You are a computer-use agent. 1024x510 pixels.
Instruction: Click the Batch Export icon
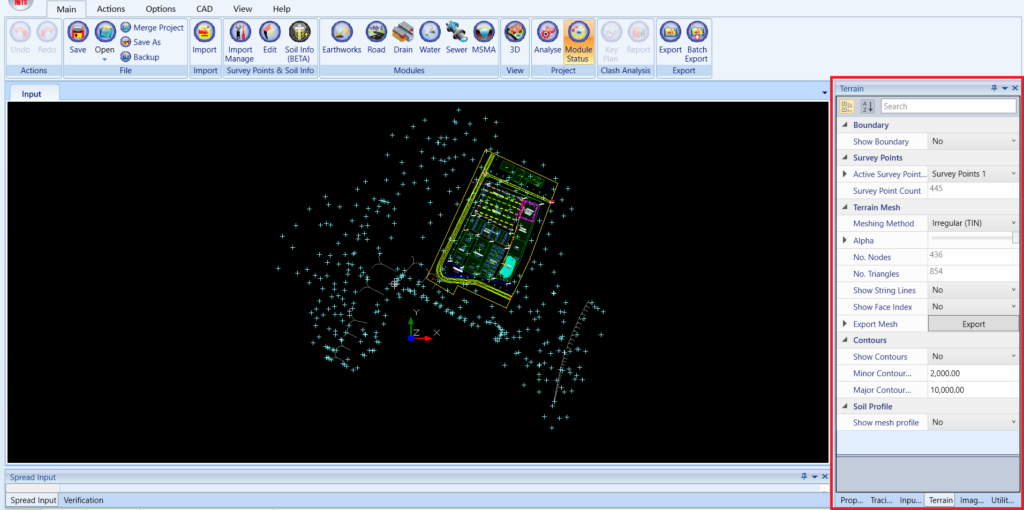click(x=697, y=31)
